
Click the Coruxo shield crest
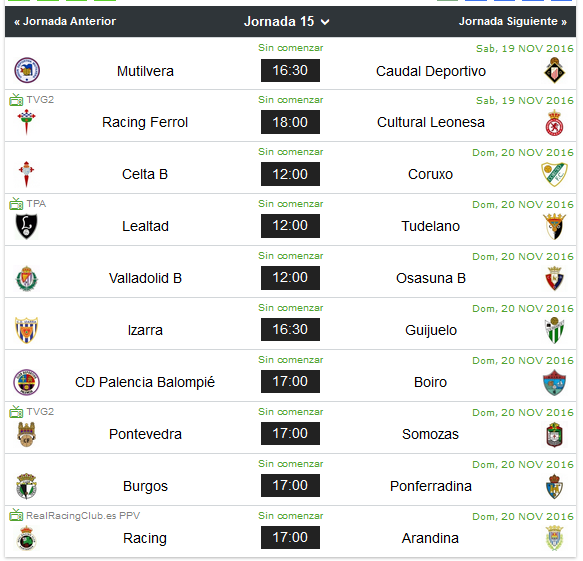554,174
